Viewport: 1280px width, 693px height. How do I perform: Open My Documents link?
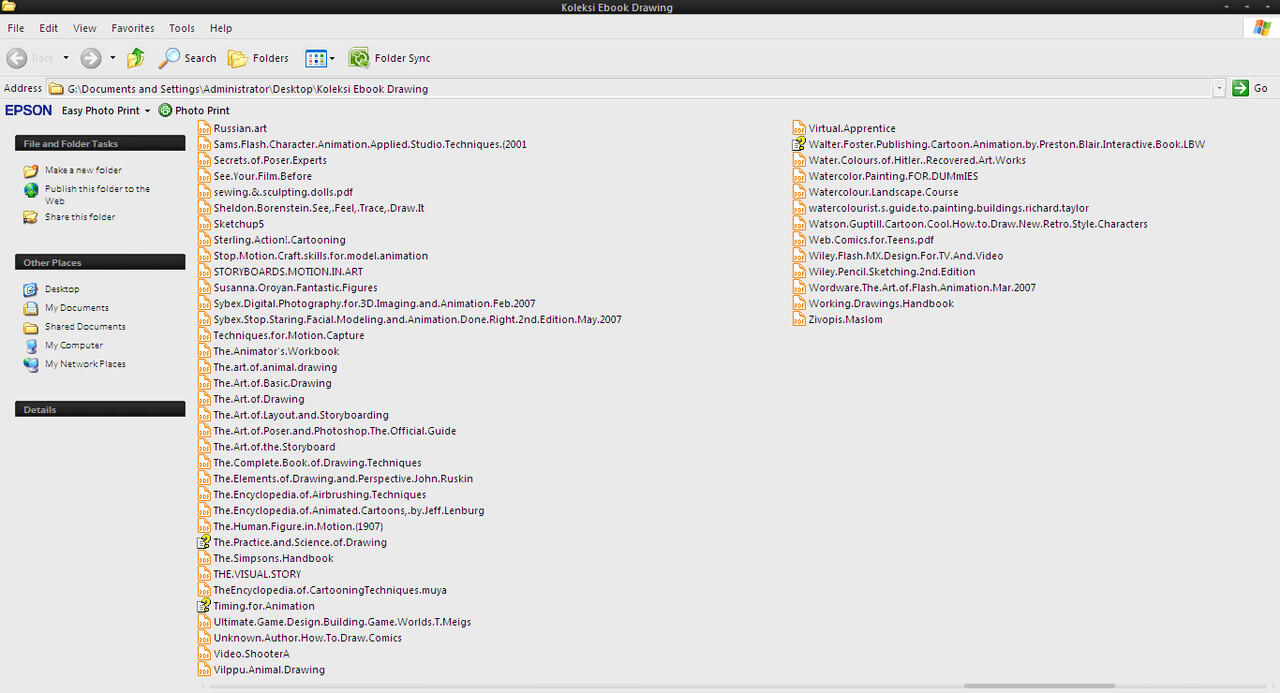(x=77, y=308)
